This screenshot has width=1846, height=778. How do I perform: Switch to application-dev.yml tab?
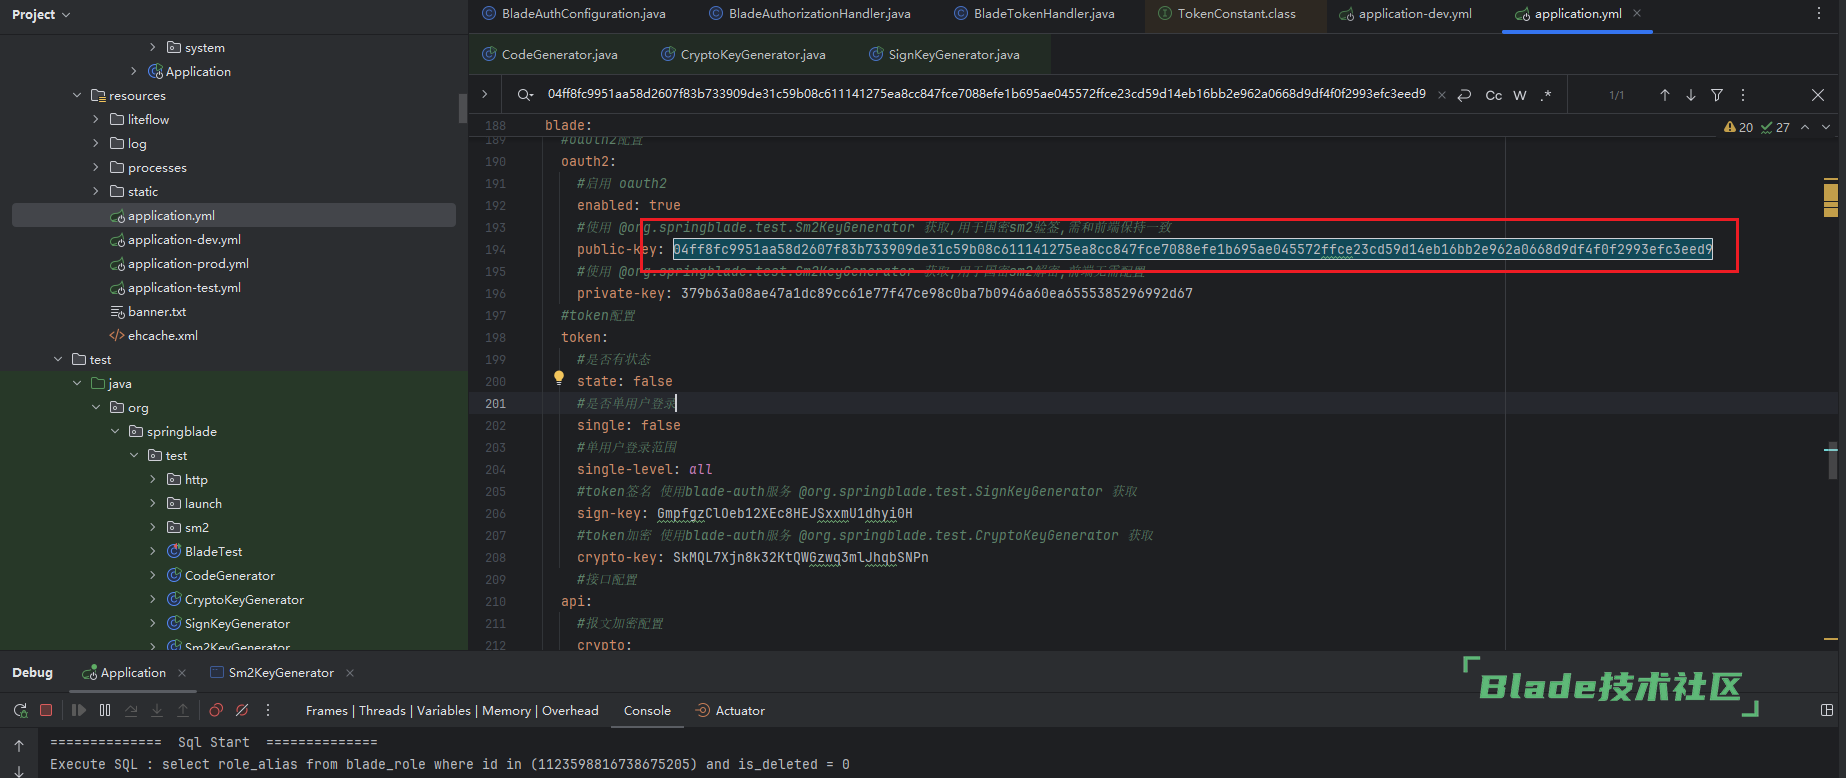click(1405, 14)
